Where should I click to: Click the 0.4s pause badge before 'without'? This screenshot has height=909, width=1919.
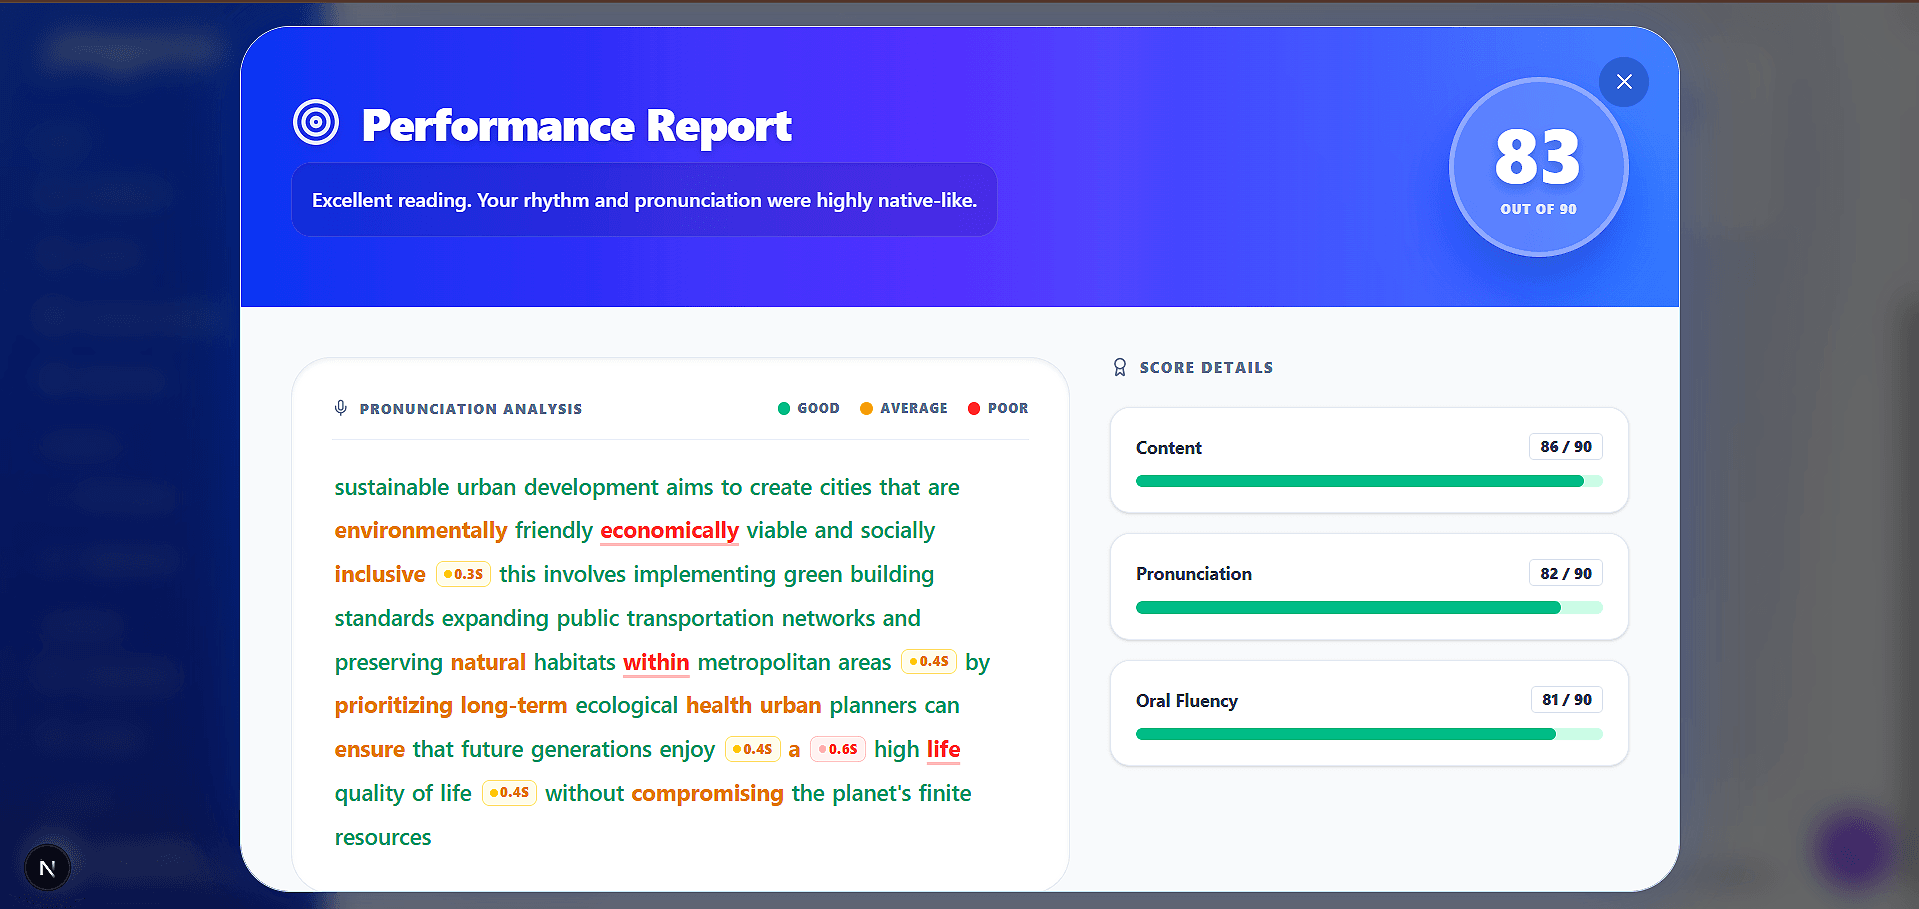tap(509, 793)
